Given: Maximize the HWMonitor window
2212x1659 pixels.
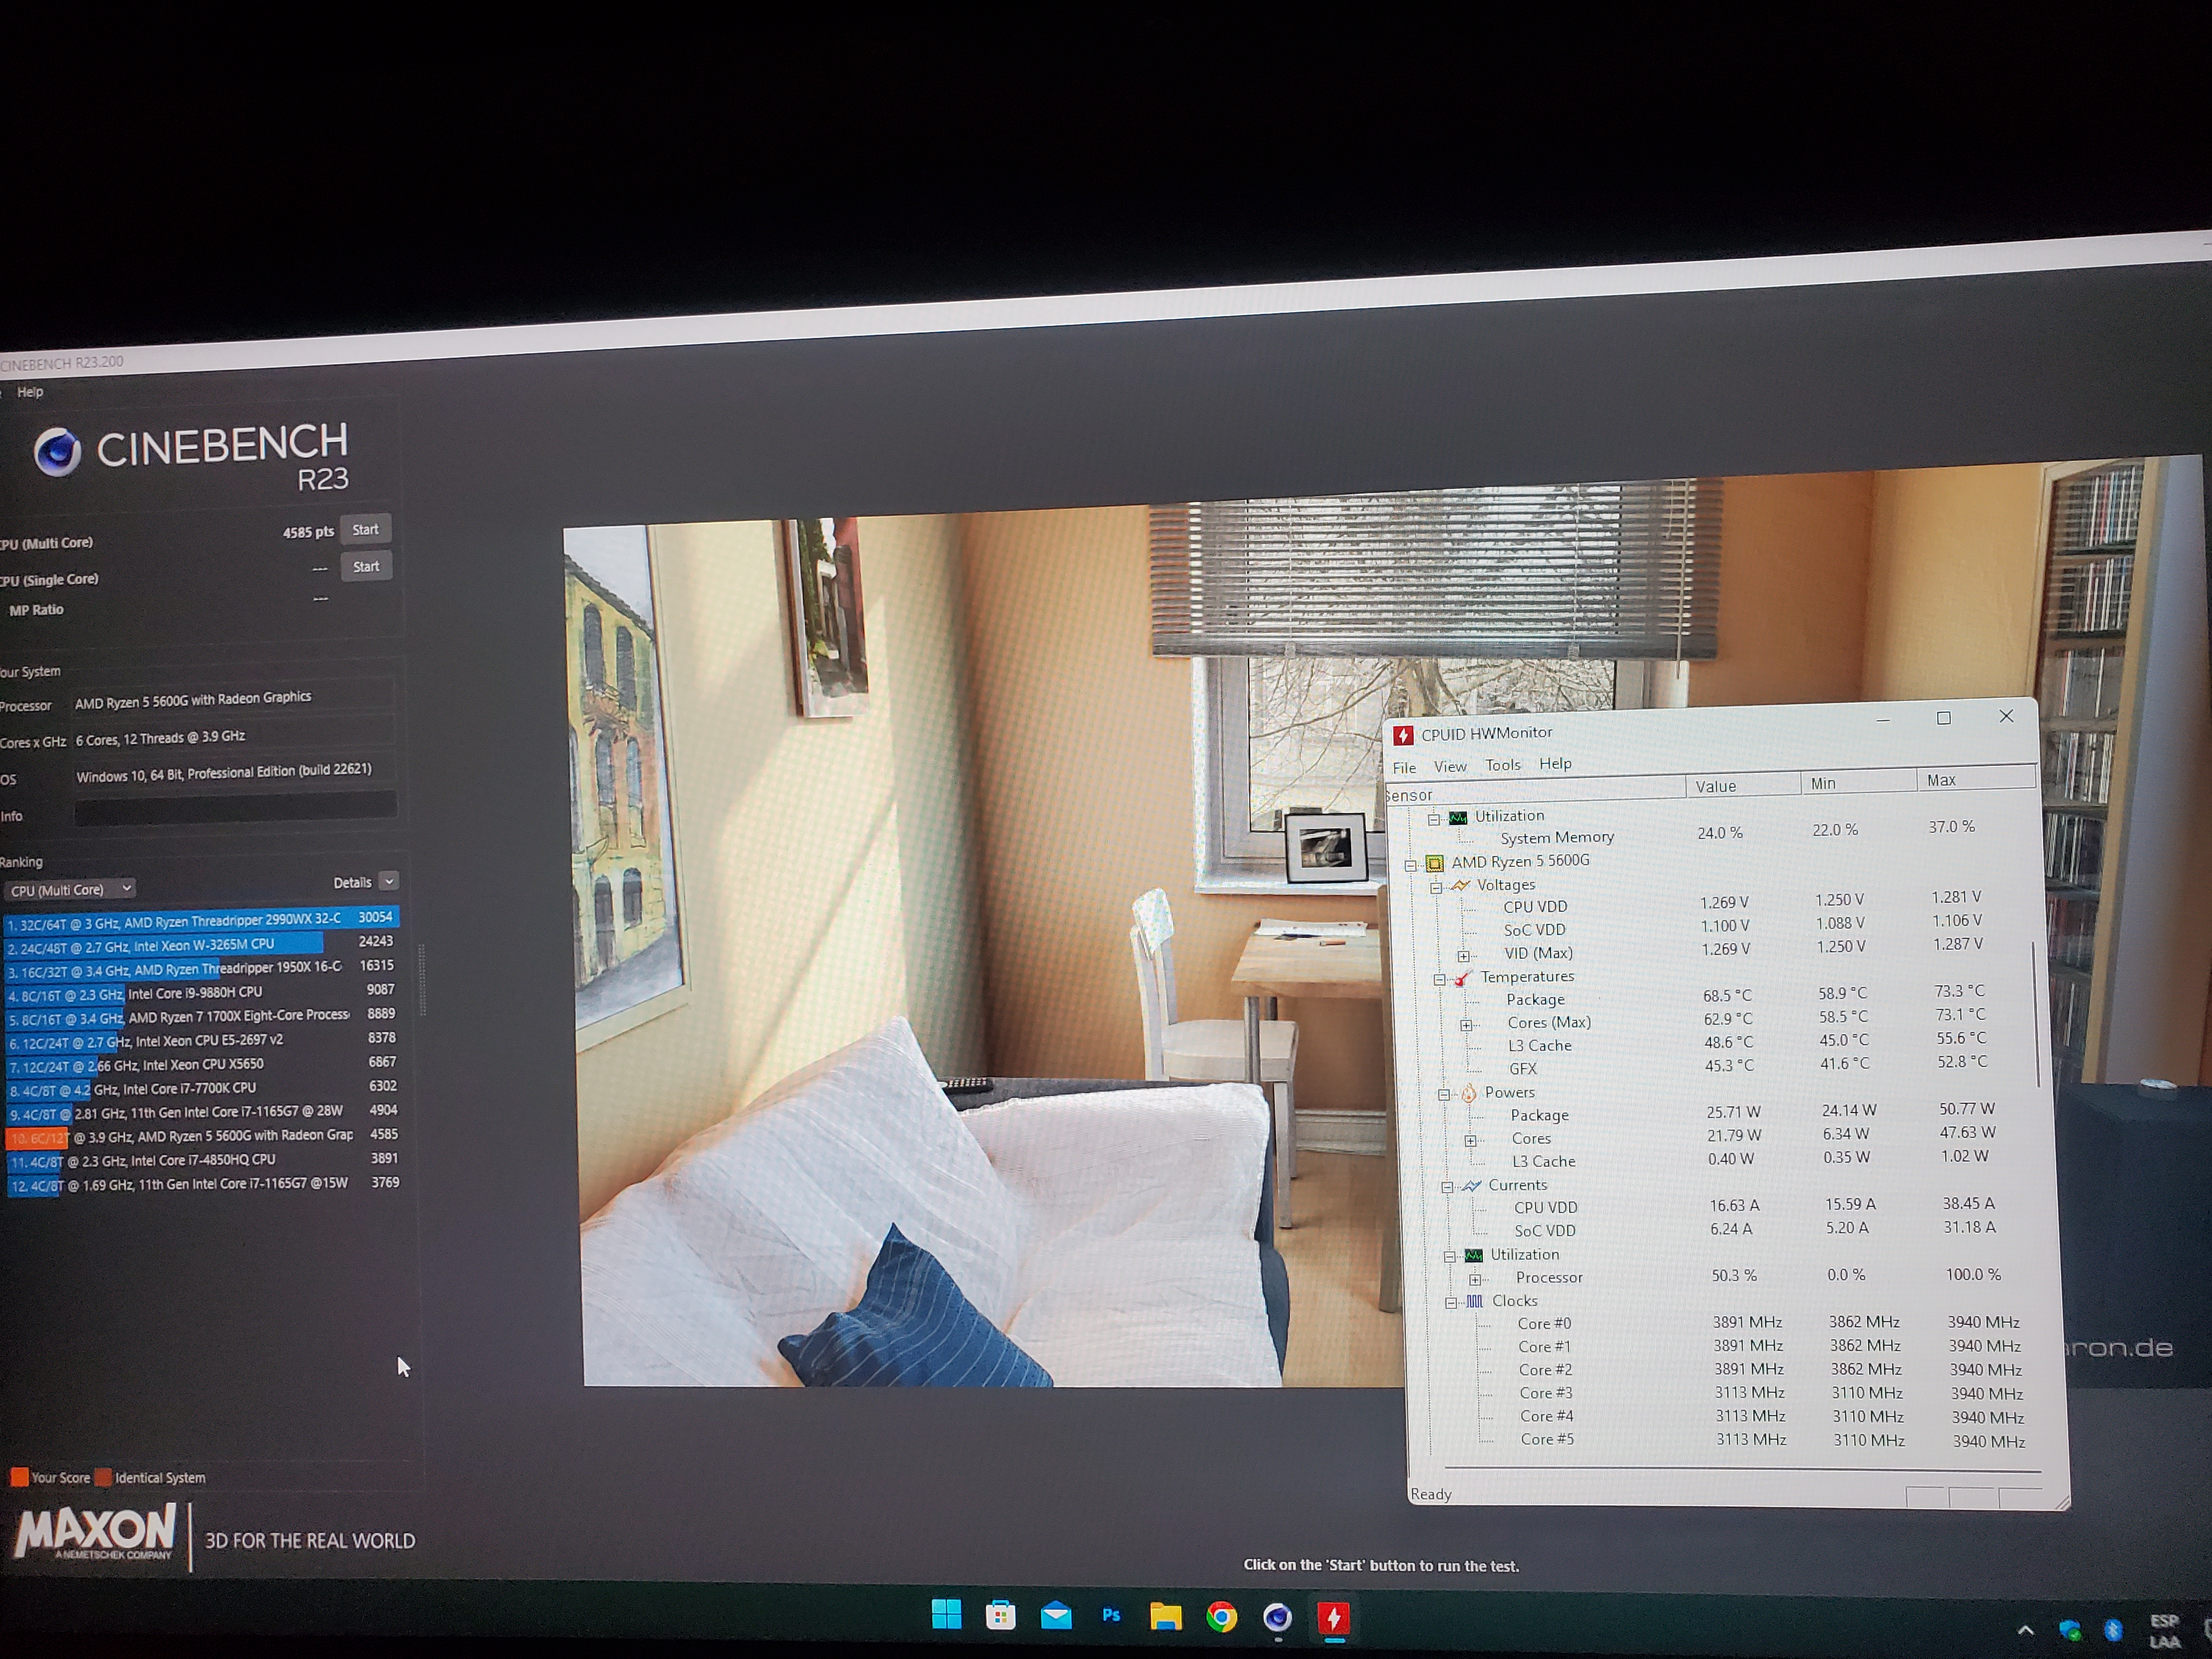Looking at the screenshot, I should [1944, 718].
